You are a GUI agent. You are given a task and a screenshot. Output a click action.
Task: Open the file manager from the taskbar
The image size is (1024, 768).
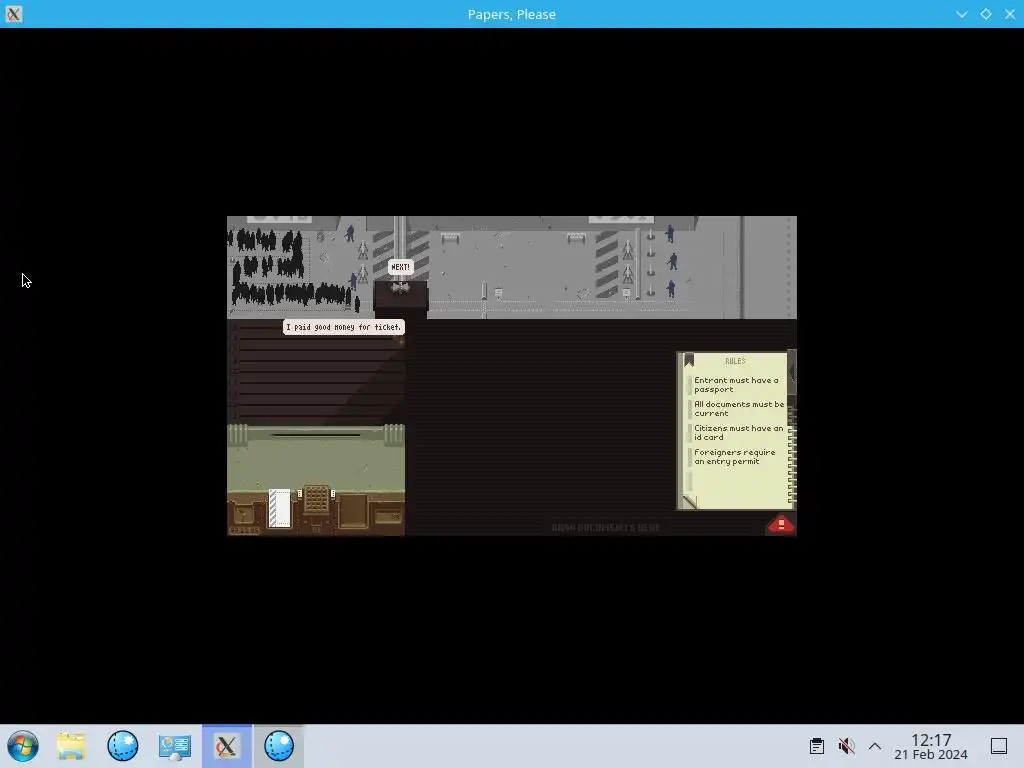[x=71, y=746]
